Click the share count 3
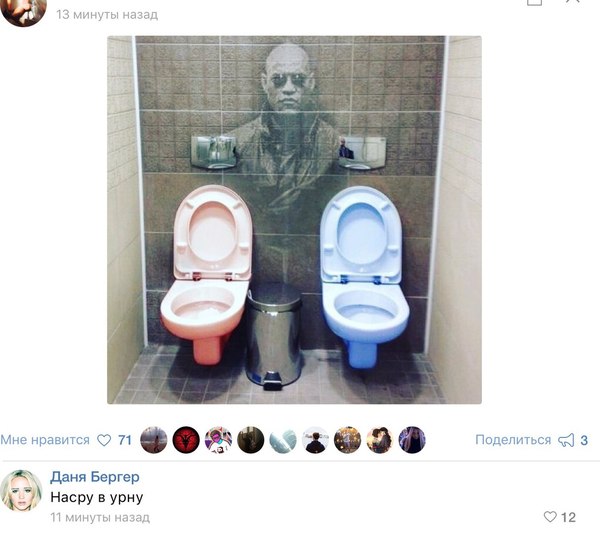600x533 pixels. (x=584, y=440)
